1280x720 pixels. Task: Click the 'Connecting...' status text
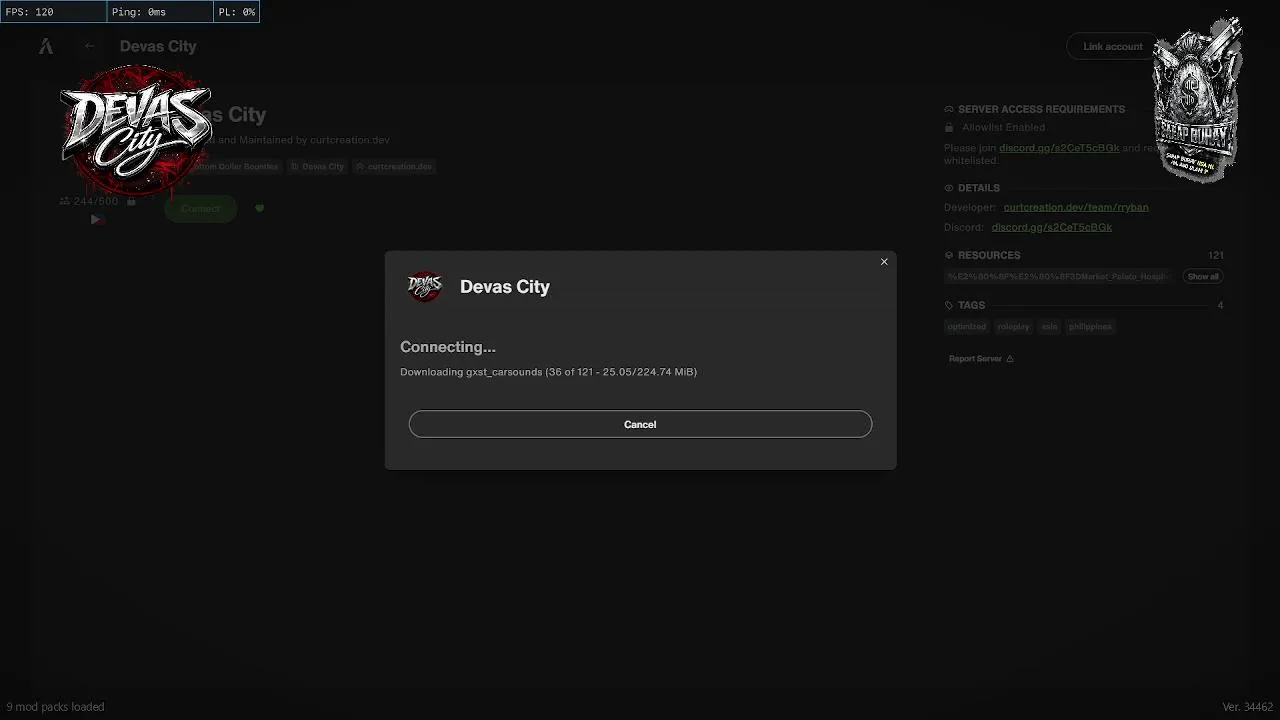[x=448, y=347]
